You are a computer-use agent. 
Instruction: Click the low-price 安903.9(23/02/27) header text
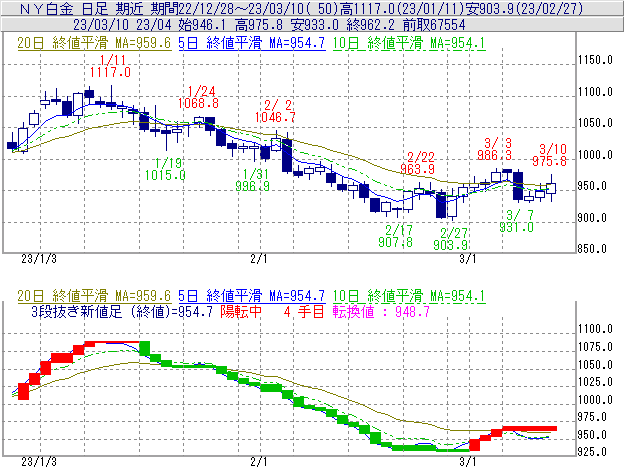click(x=523, y=8)
